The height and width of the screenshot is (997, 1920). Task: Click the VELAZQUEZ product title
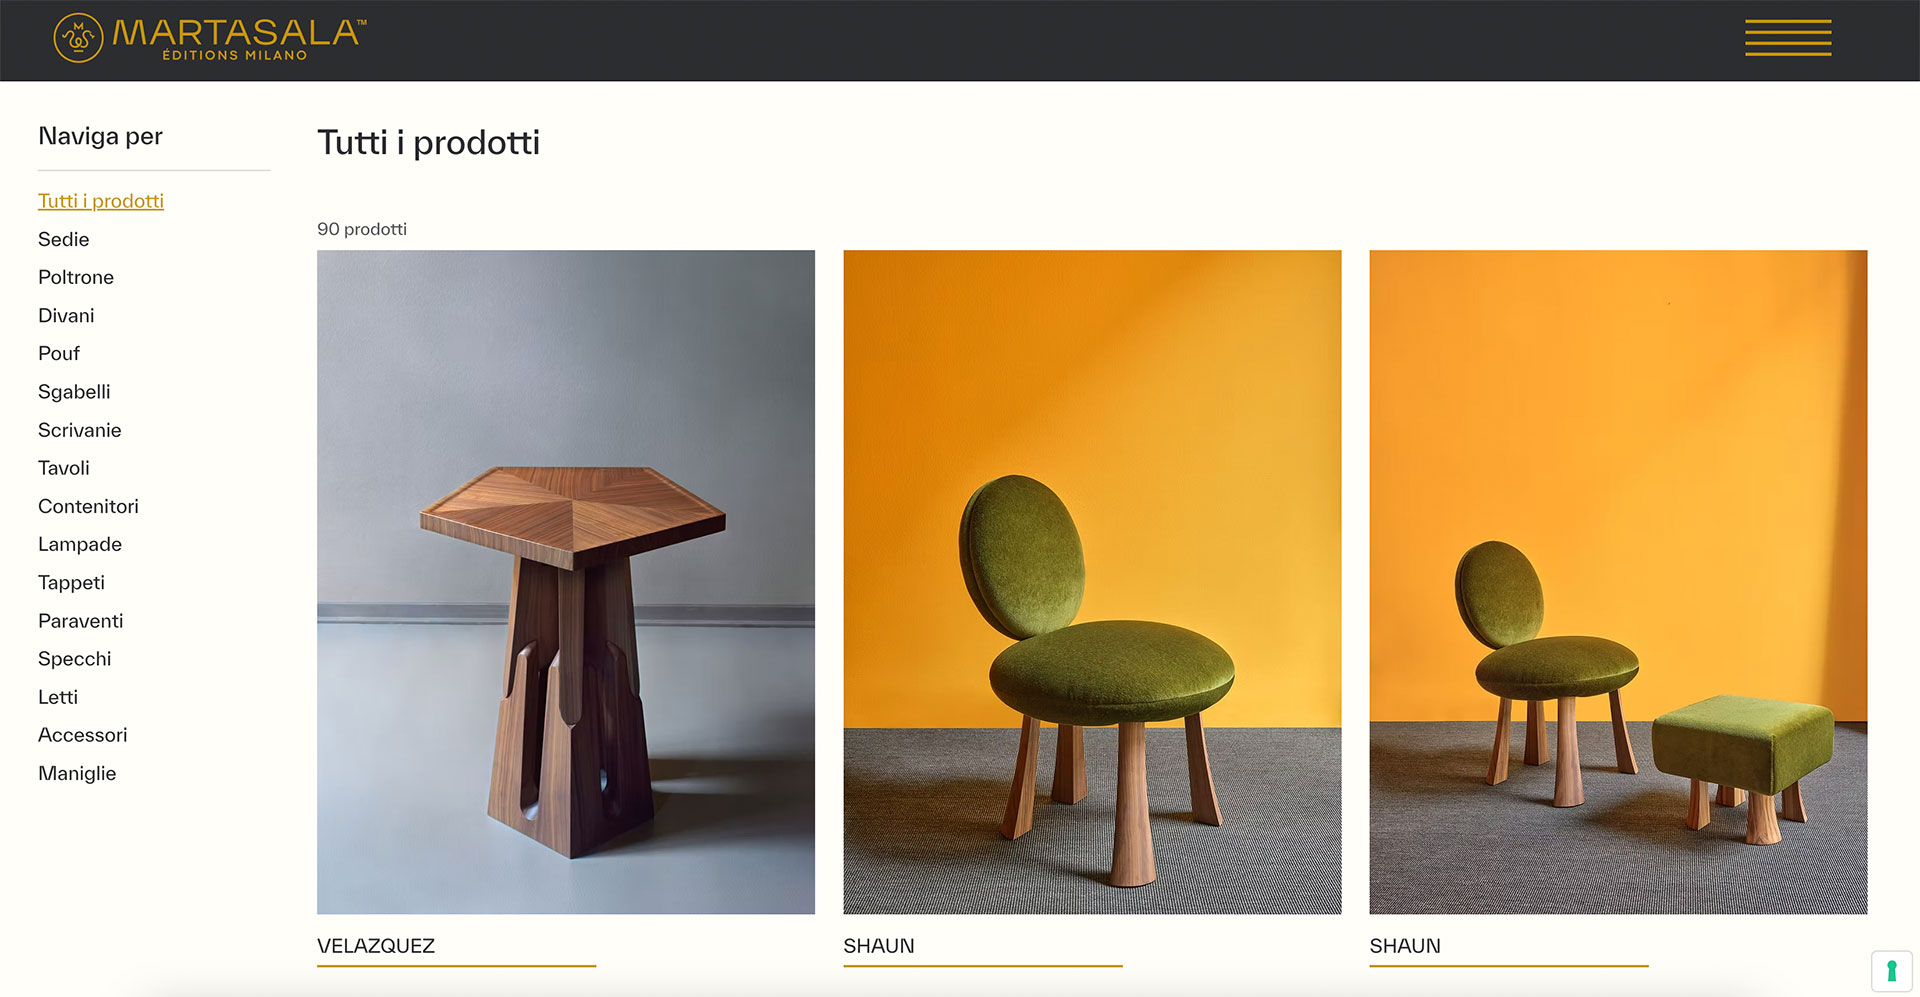click(x=376, y=946)
